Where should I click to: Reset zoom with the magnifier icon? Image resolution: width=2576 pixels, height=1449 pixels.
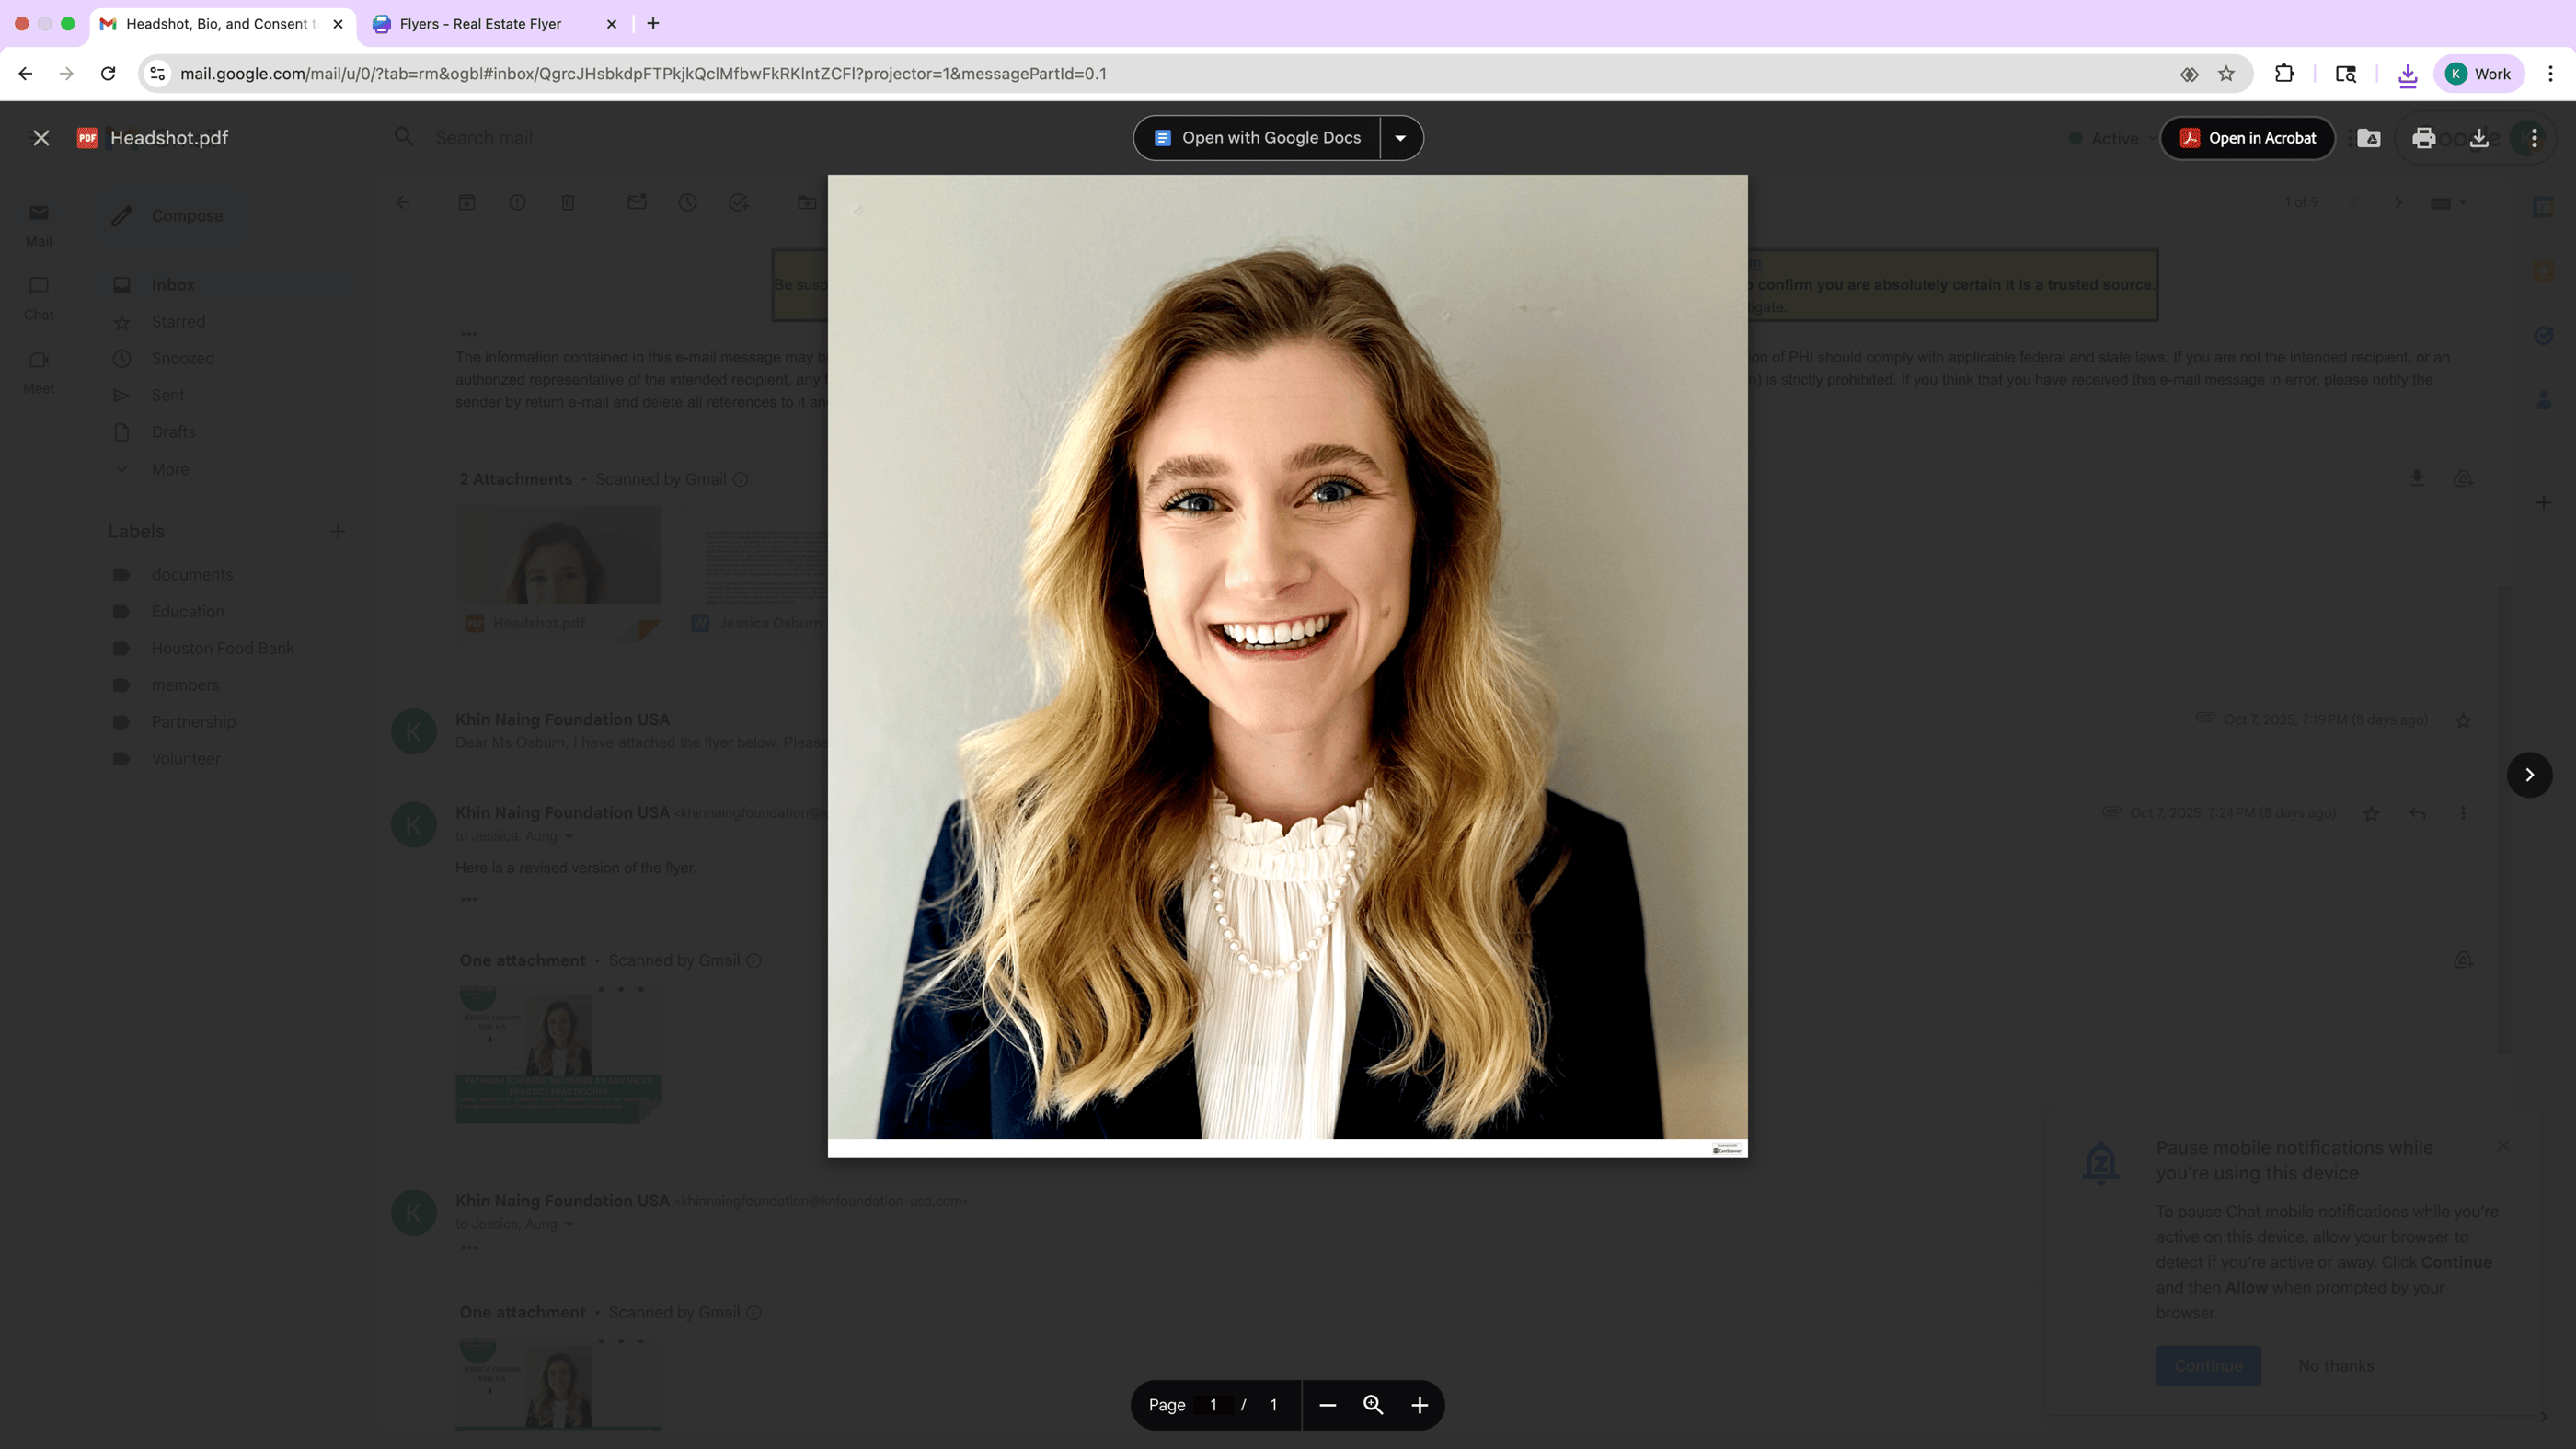click(1373, 1405)
